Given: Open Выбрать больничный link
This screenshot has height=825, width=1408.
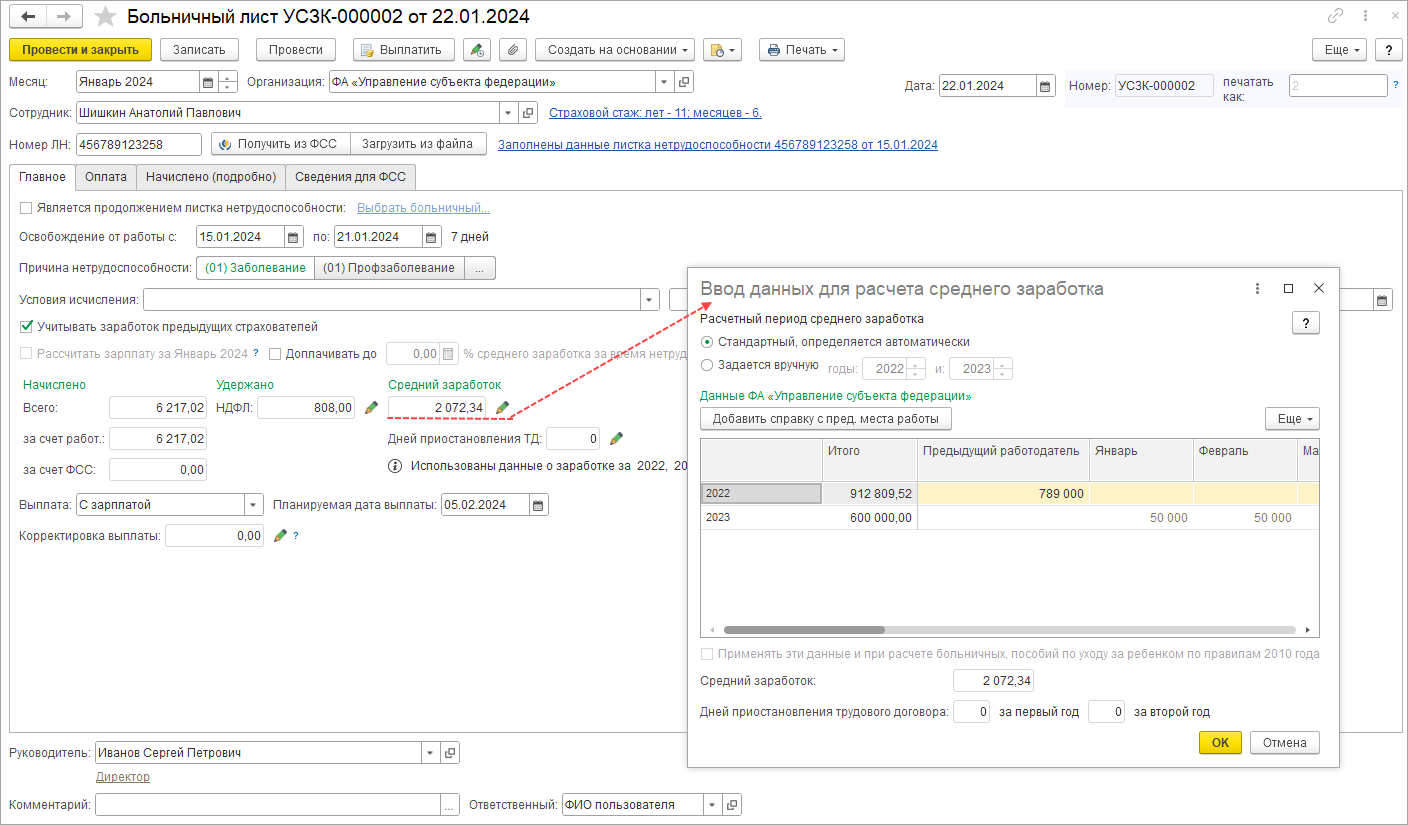Looking at the screenshot, I should (x=423, y=208).
